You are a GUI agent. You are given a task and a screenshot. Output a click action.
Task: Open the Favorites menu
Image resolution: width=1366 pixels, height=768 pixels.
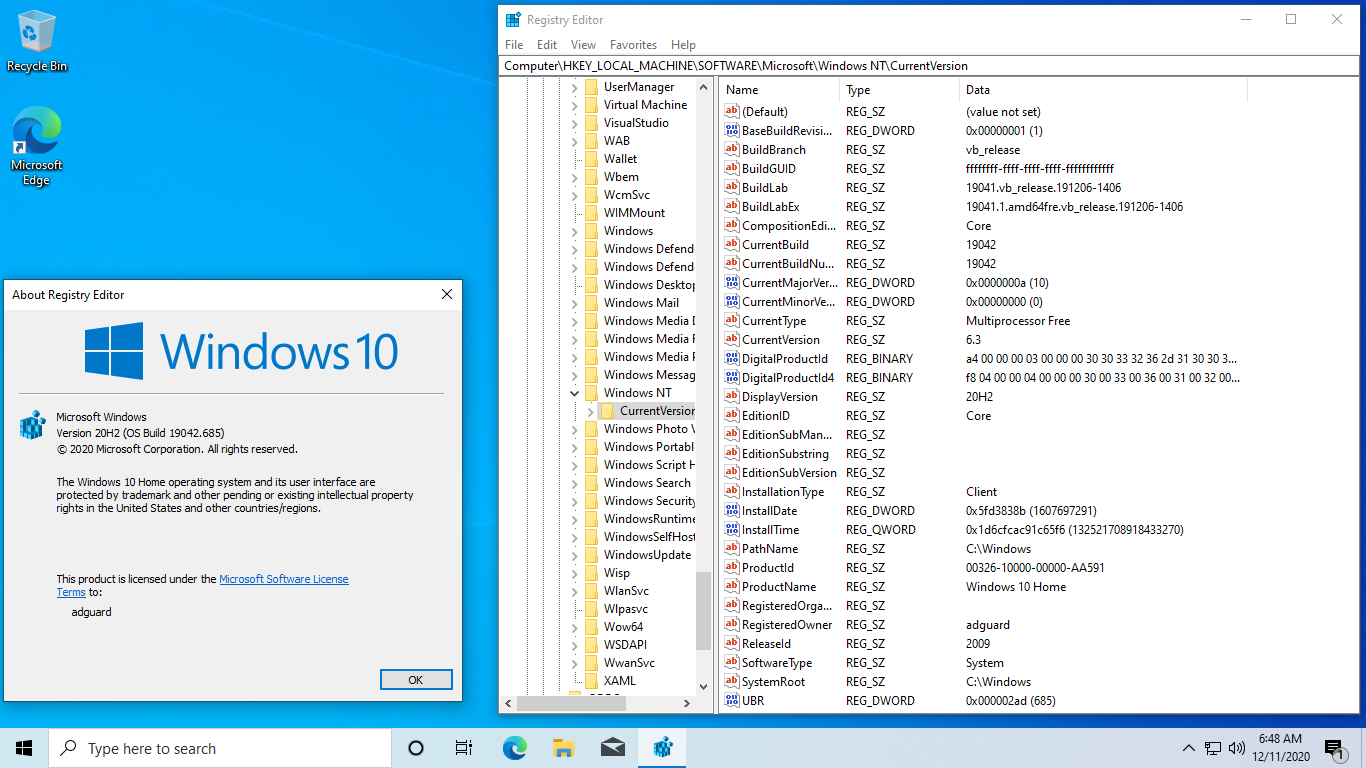[634, 45]
